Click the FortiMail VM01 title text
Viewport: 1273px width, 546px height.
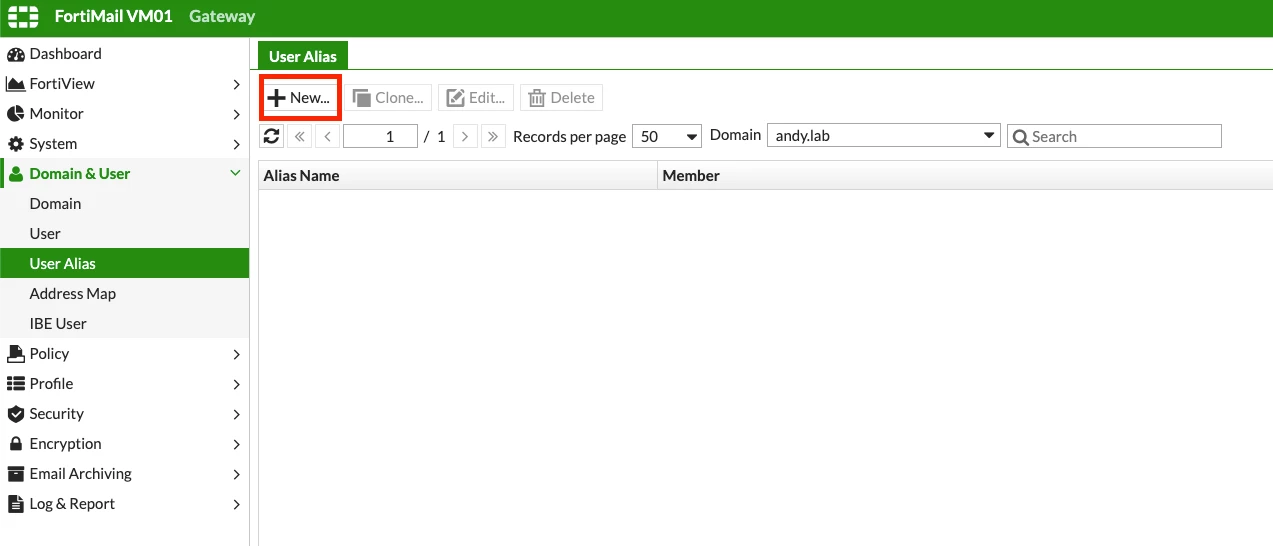(x=113, y=16)
